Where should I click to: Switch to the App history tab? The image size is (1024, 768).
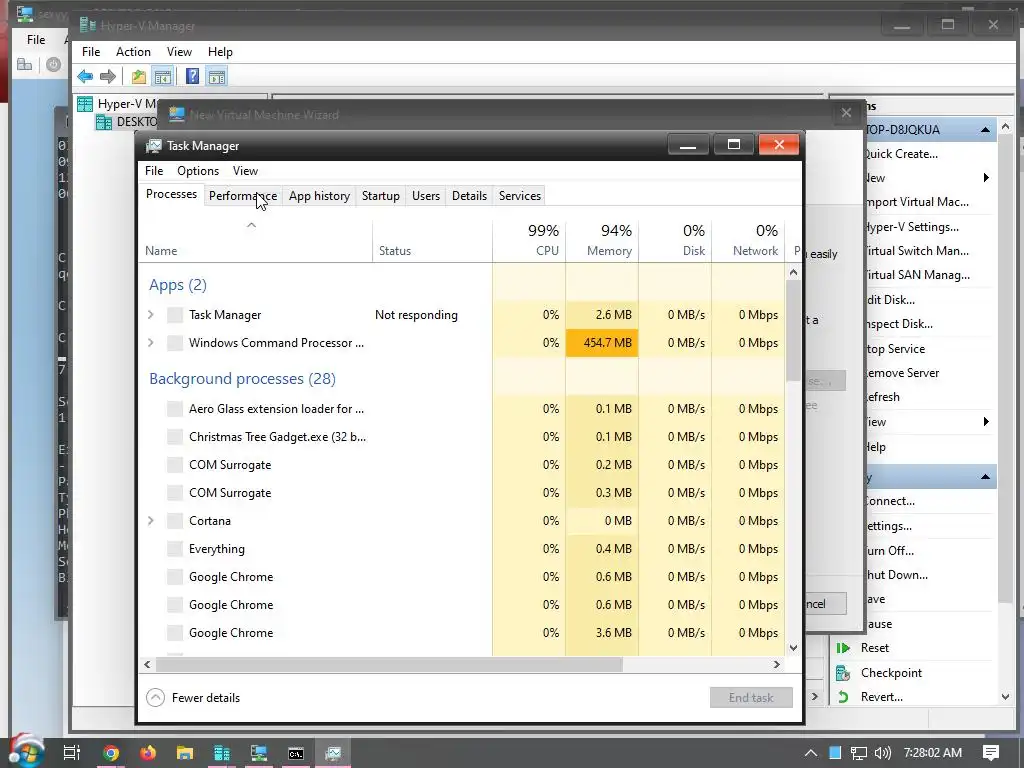tap(319, 196)
